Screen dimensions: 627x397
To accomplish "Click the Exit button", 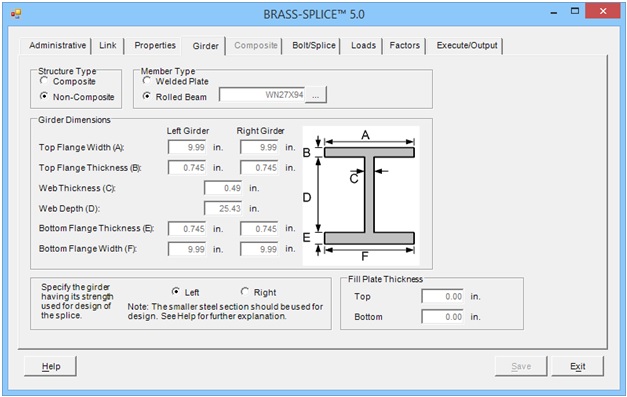I will pyautogui.click(x=577, y=366).
